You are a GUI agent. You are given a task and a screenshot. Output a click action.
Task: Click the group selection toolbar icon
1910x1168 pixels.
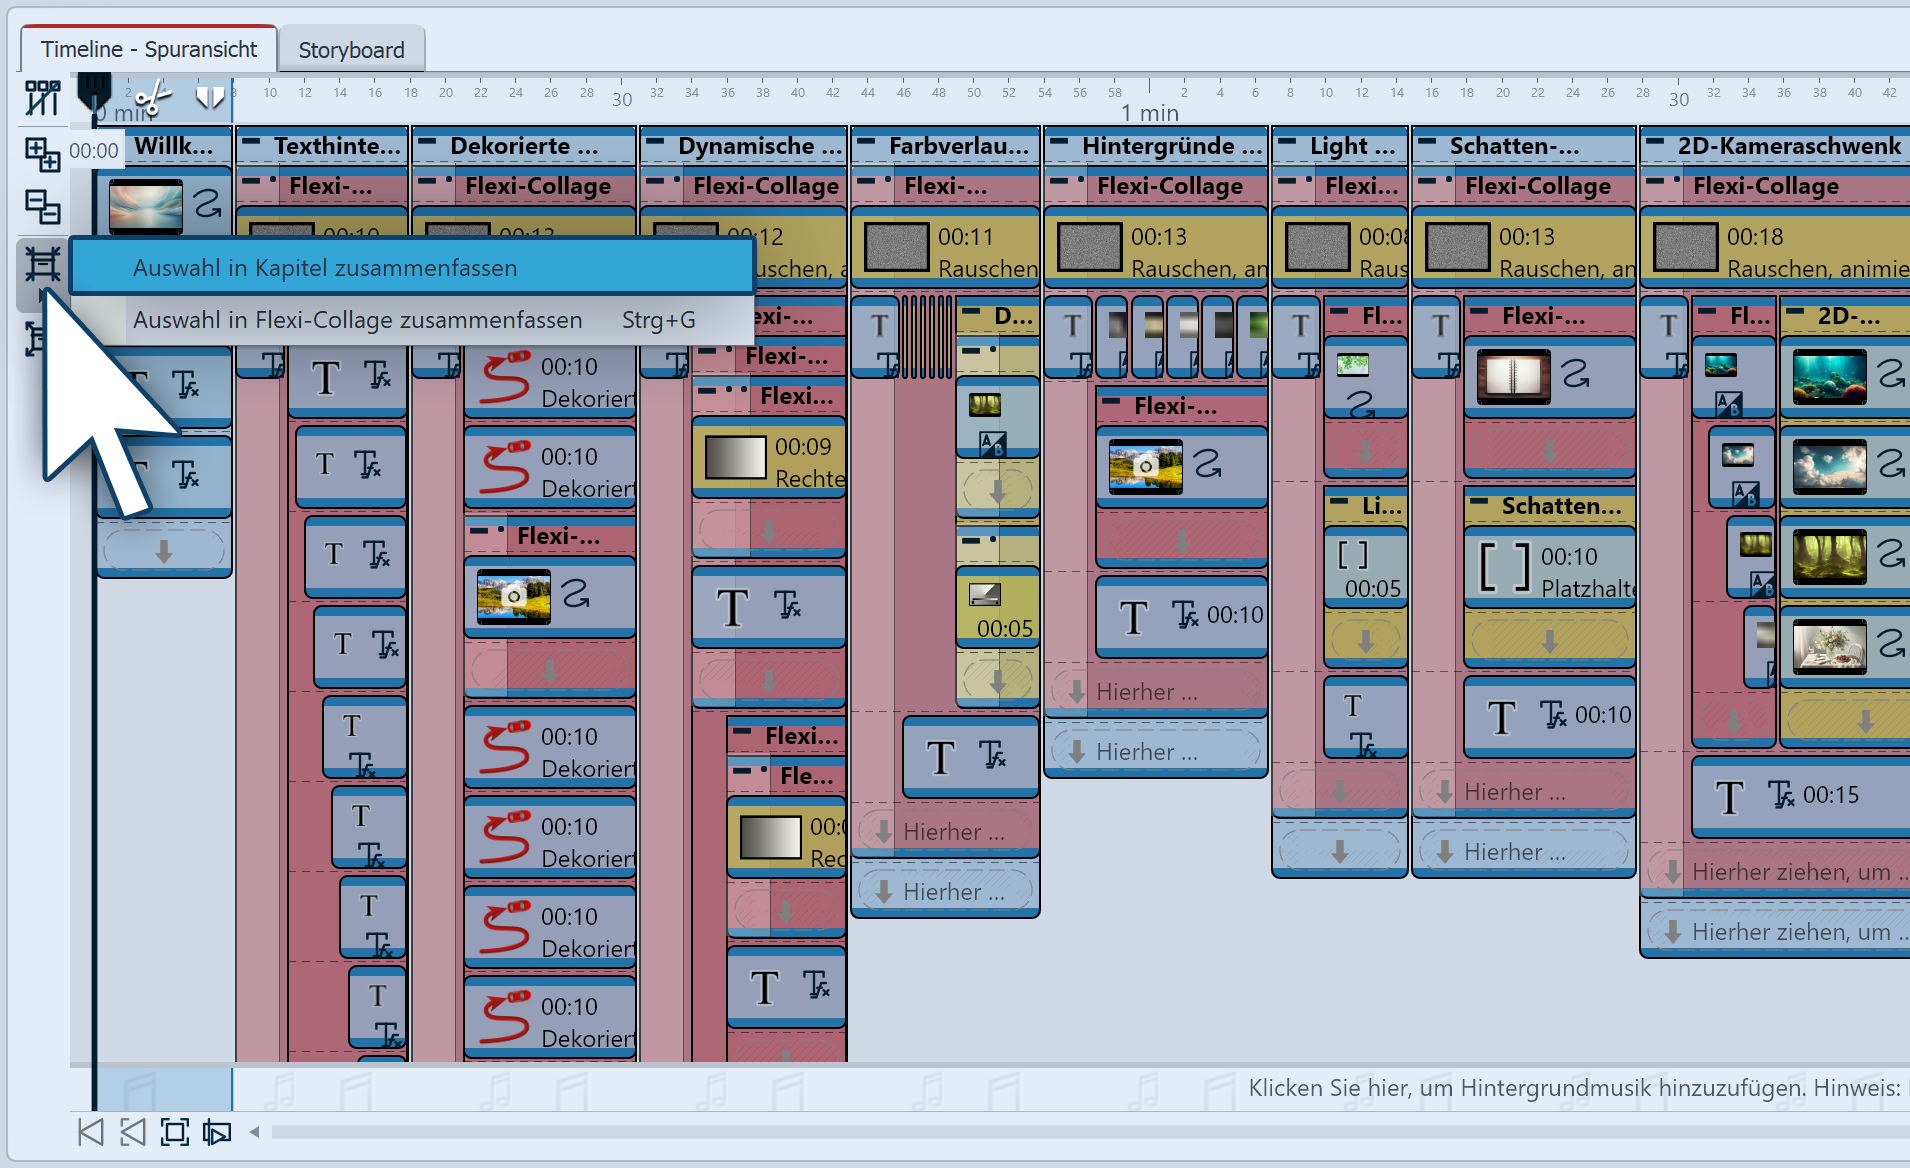[x=42, y=264]
